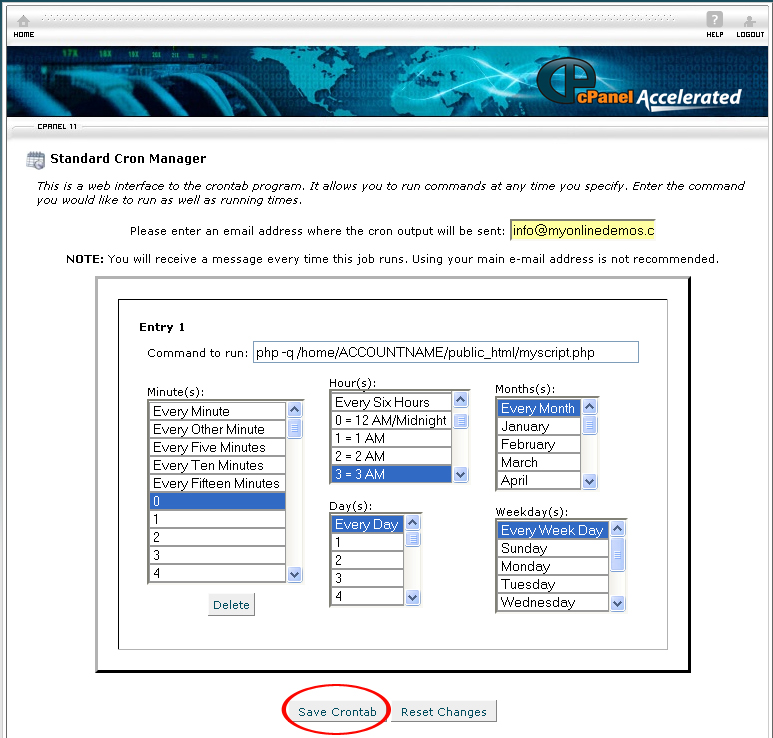Select day 4 in Days list
Viewport: 773px width, 738px height.
(368, 596)
